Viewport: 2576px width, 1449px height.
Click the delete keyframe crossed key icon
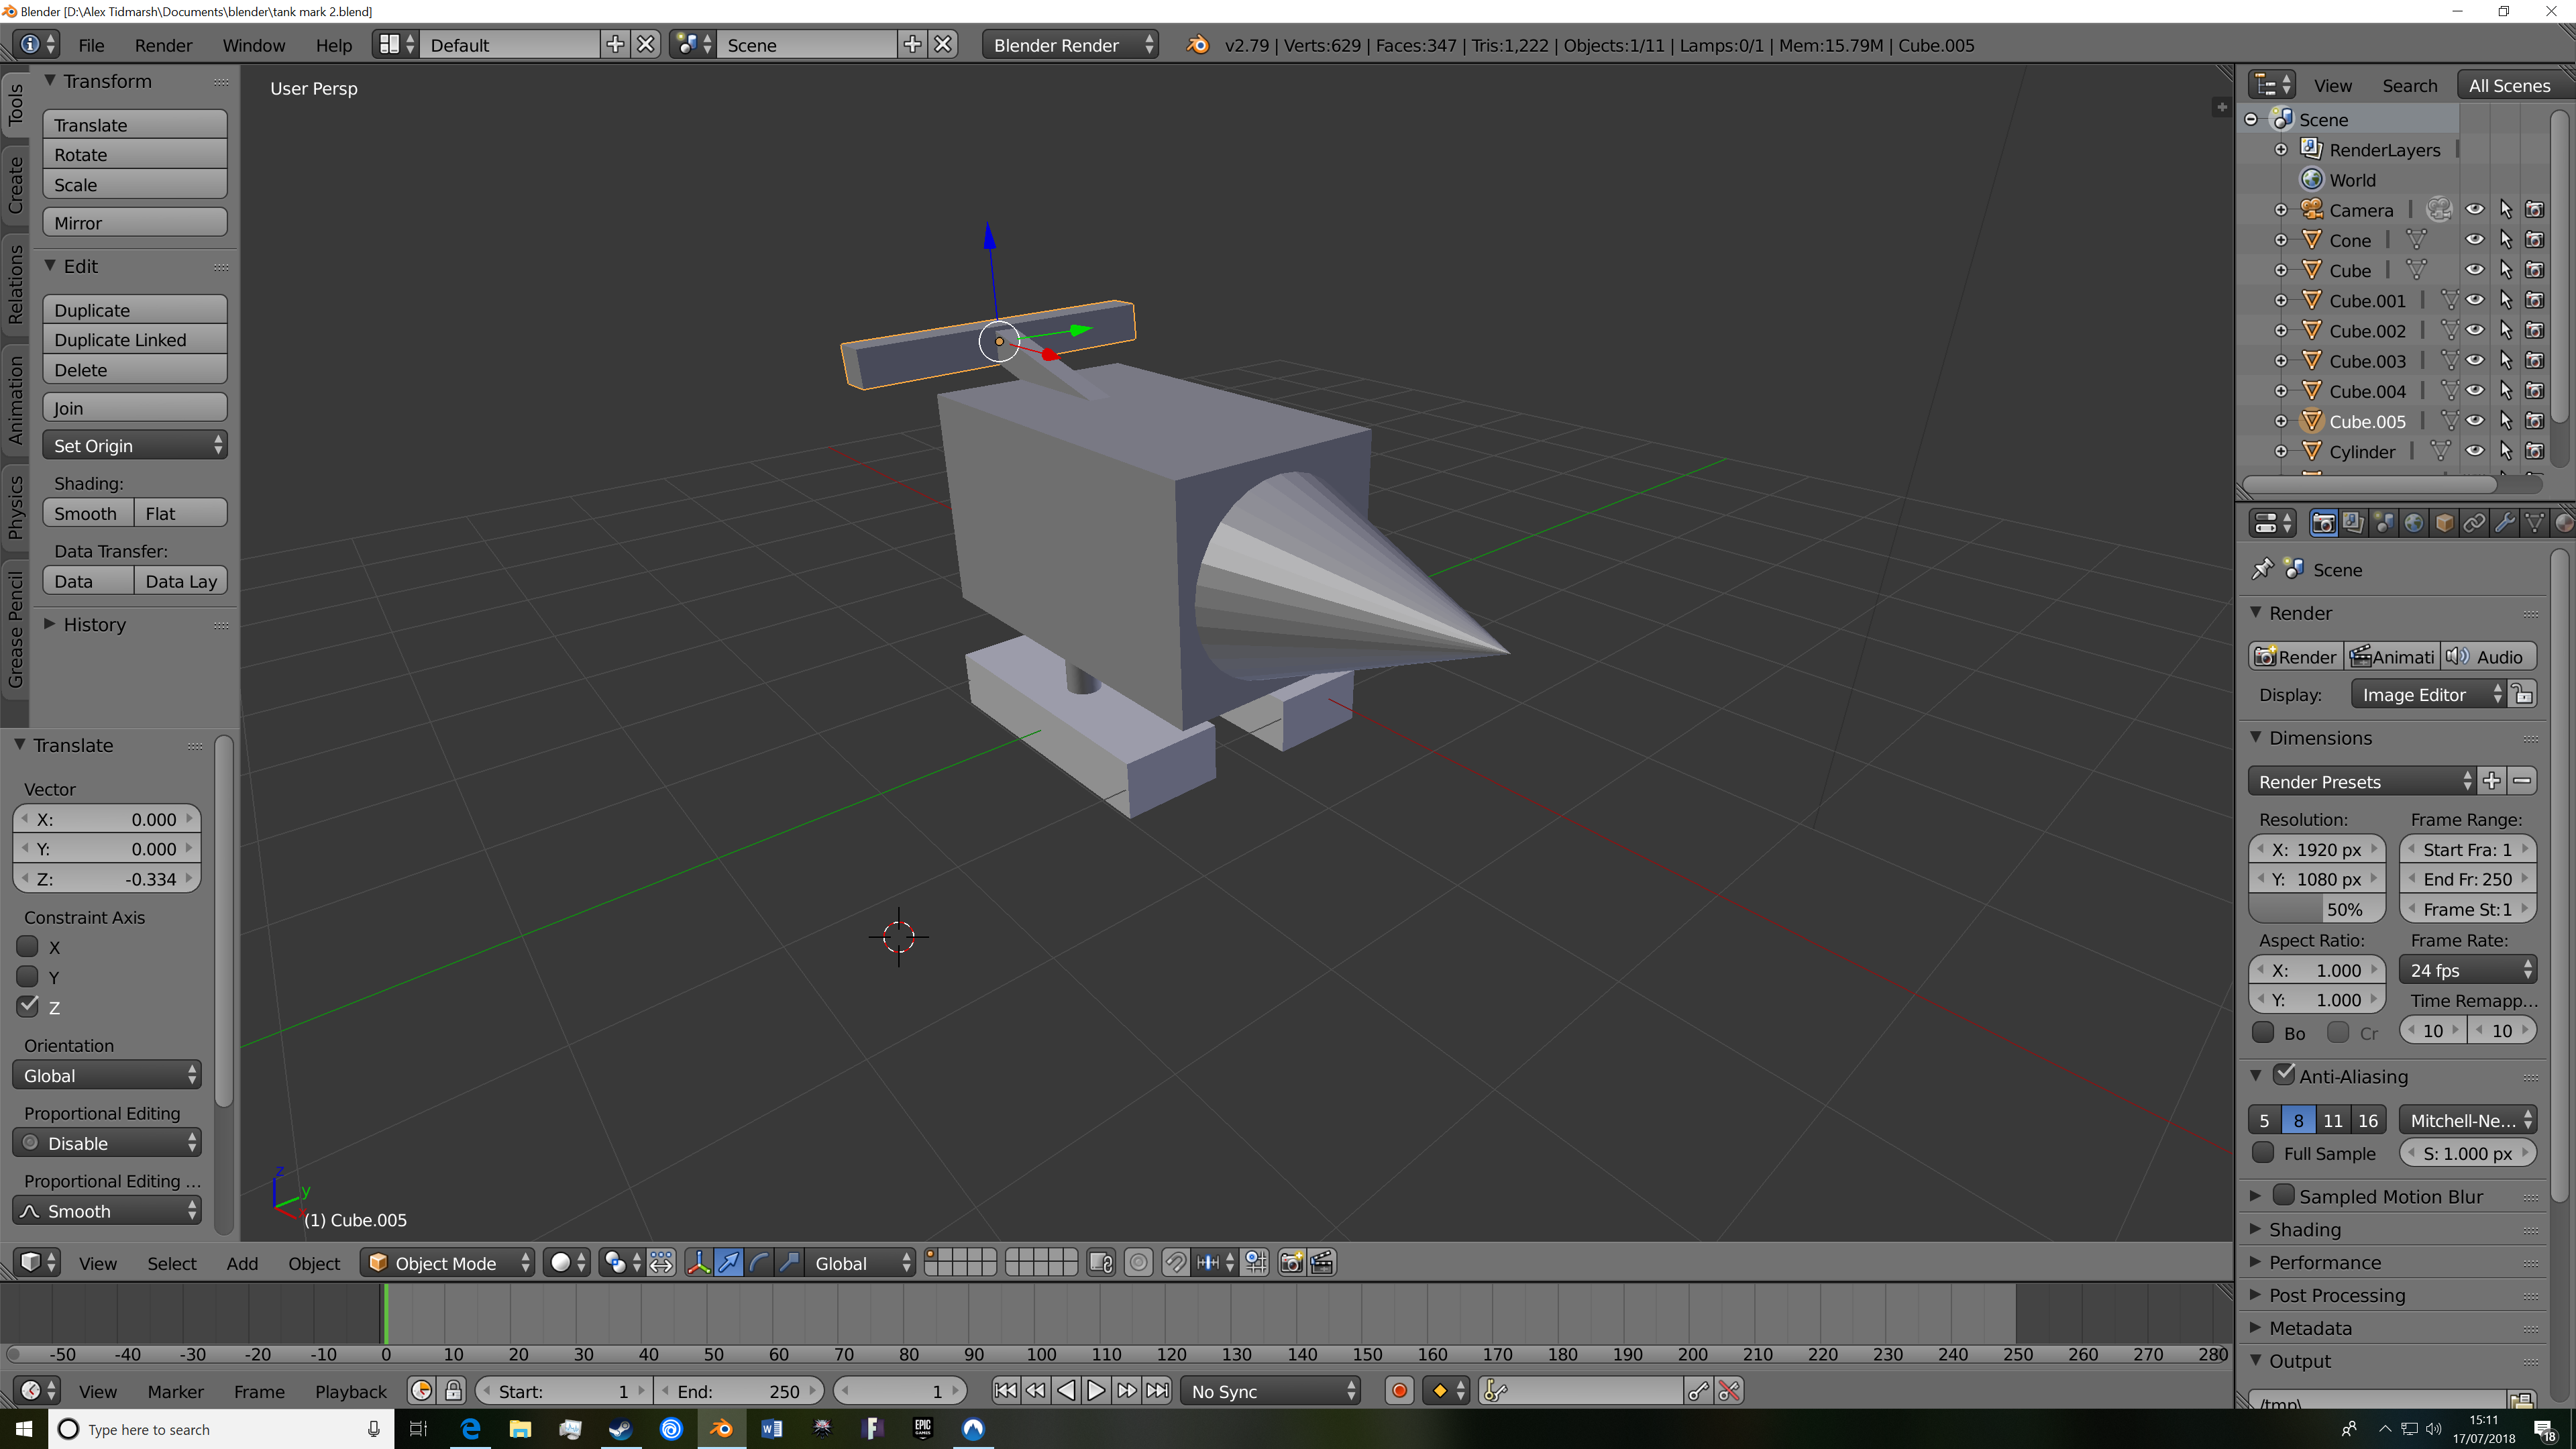click(1729, 1391)
